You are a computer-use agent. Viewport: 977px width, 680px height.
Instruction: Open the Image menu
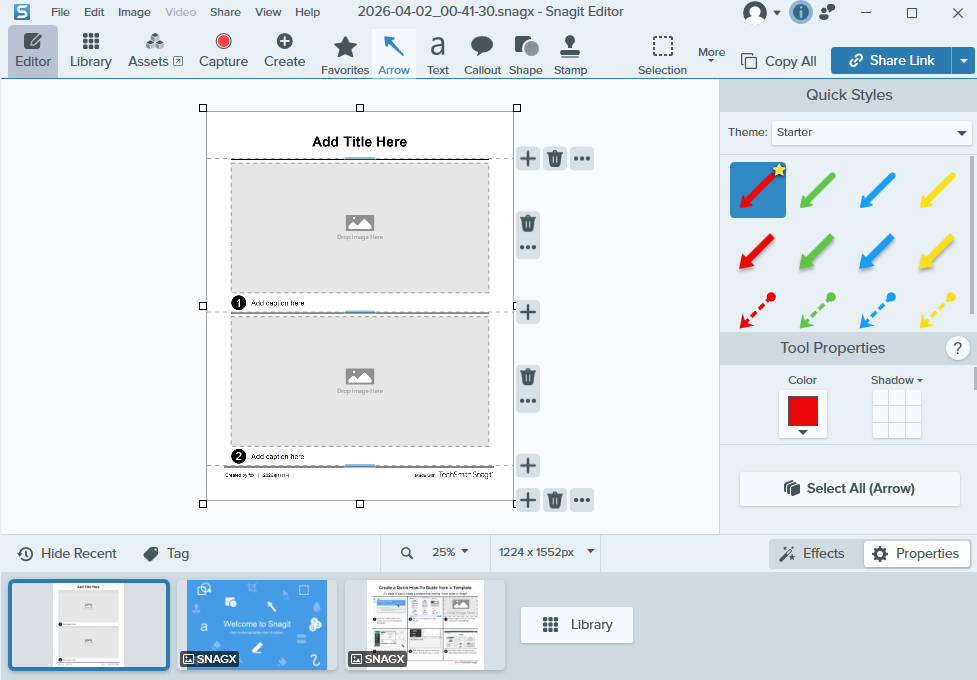pos(134,12)
